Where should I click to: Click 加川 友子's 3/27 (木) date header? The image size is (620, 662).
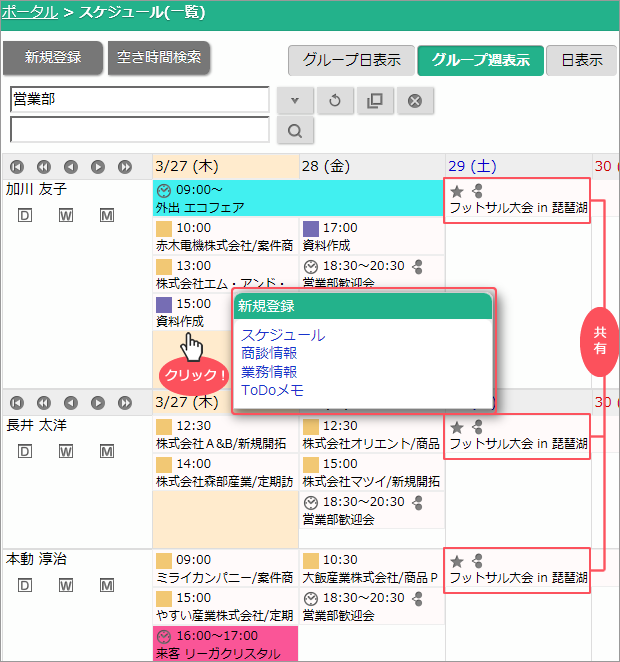point(187,166)
